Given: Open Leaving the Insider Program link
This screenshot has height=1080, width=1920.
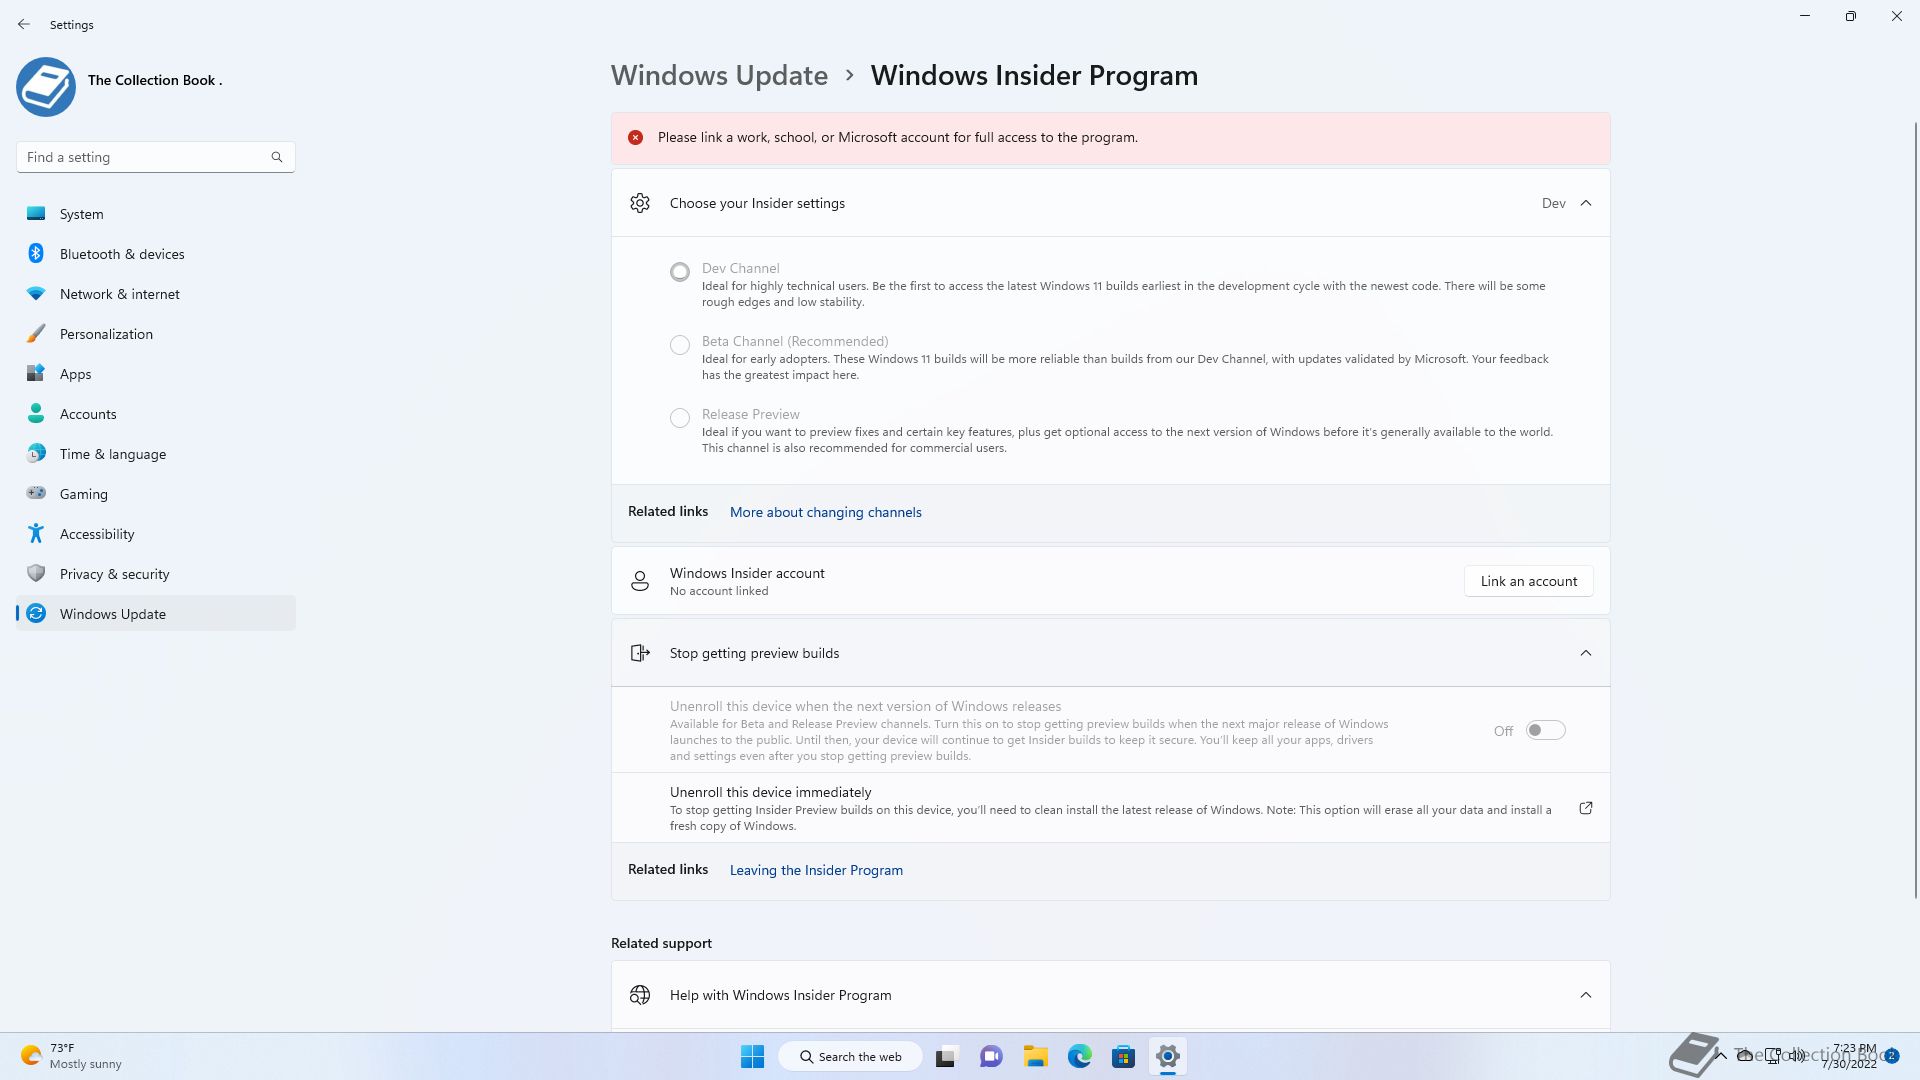Looking at the screenshot, I should [816, 870].
